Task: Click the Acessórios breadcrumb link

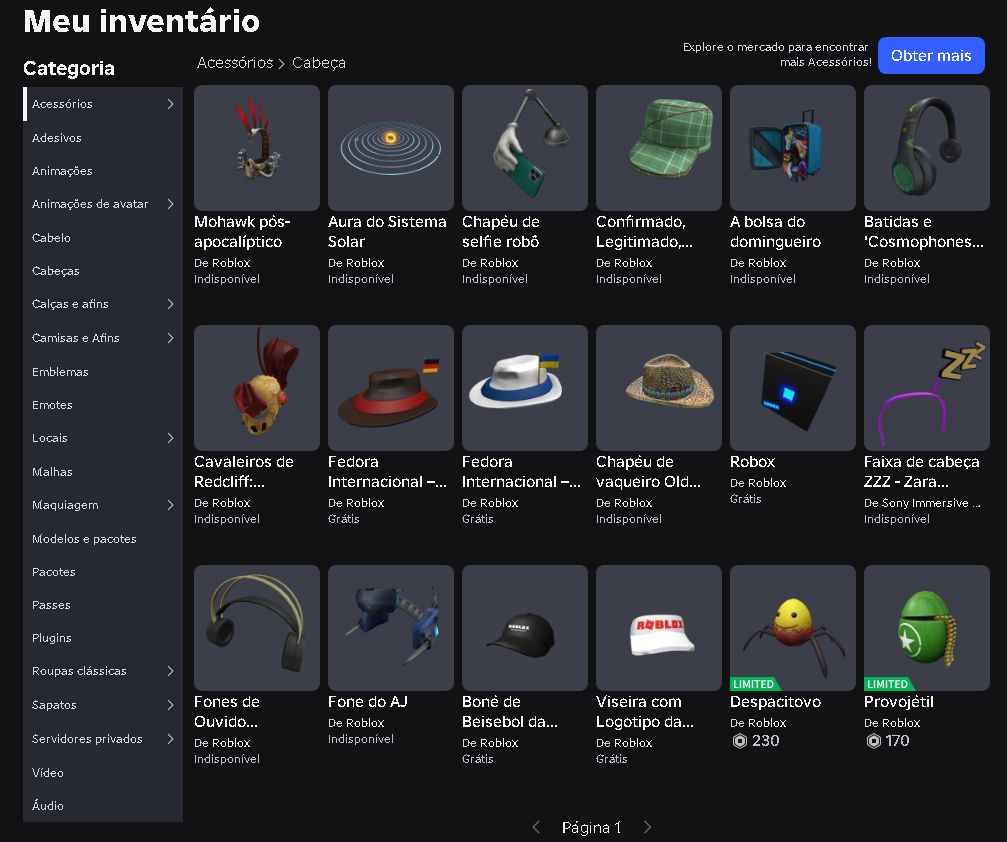Action: 235,63
